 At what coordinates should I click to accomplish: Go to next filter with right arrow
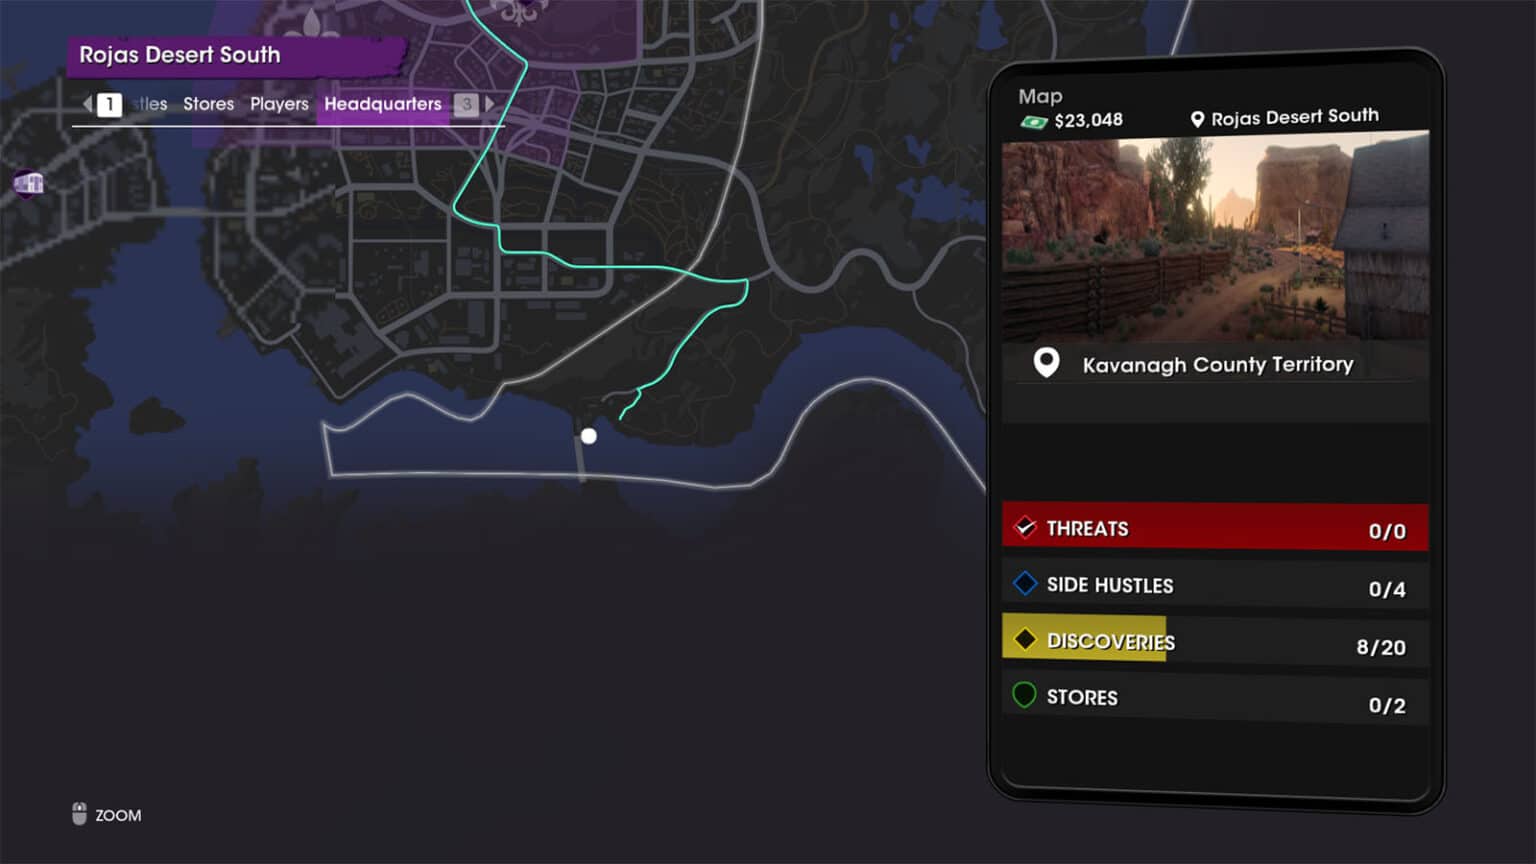point(490,103)
